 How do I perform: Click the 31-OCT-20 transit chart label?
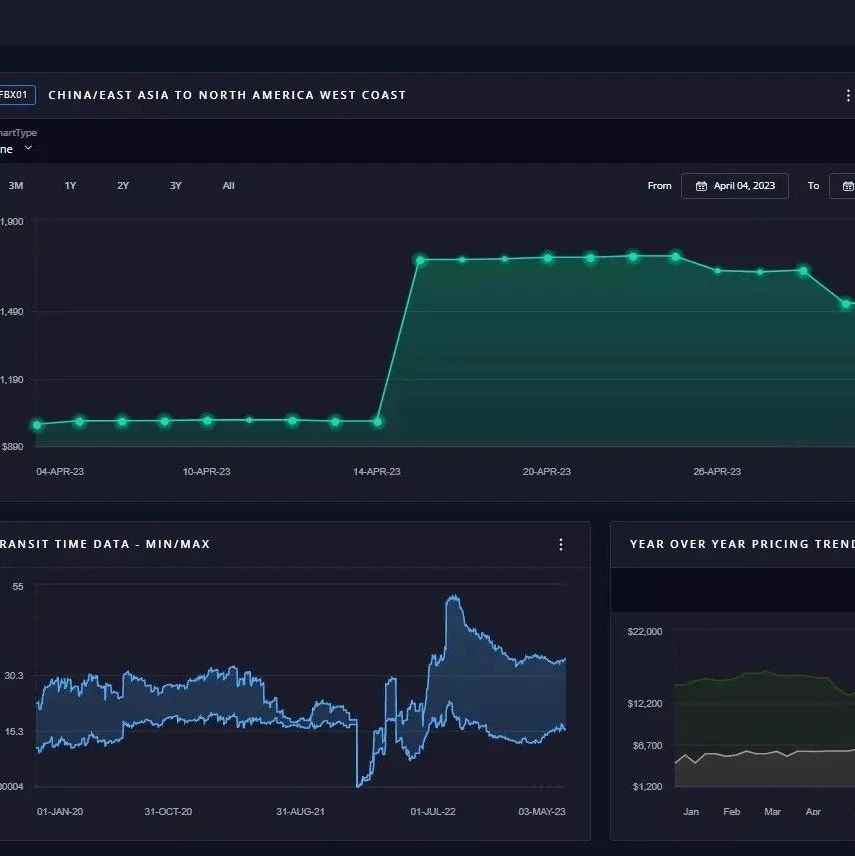(168, 812)
